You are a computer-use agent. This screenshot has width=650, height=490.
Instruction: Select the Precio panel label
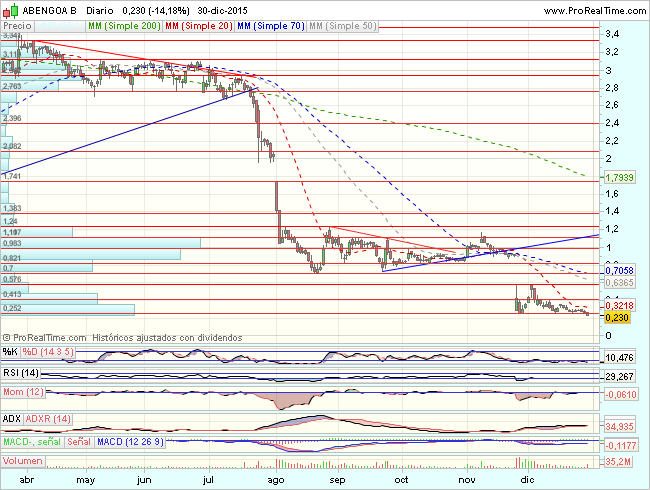(x=17, y=26)
